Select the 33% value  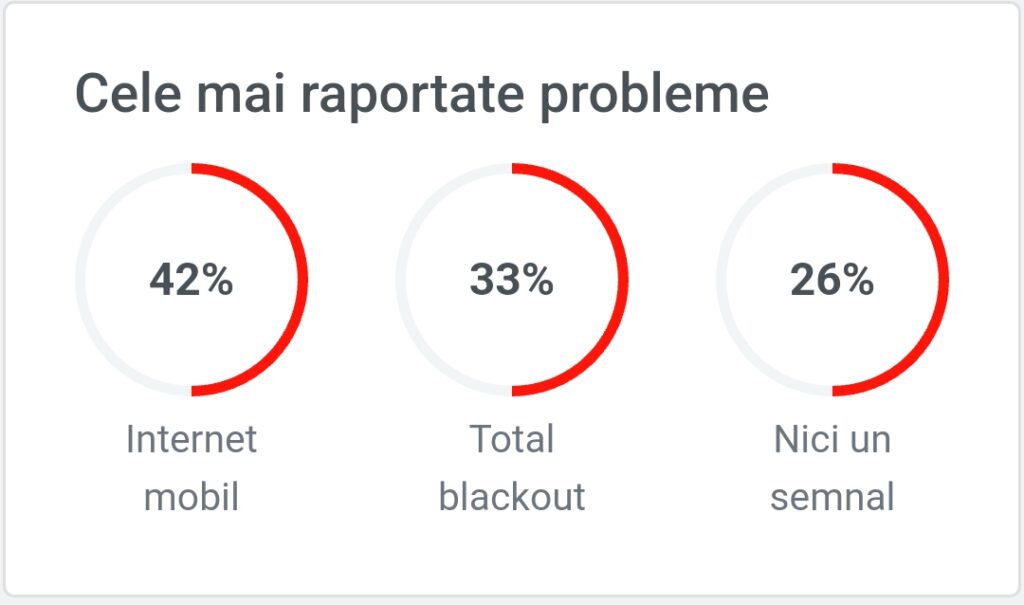pyautogui.click(x=512, y=280)
